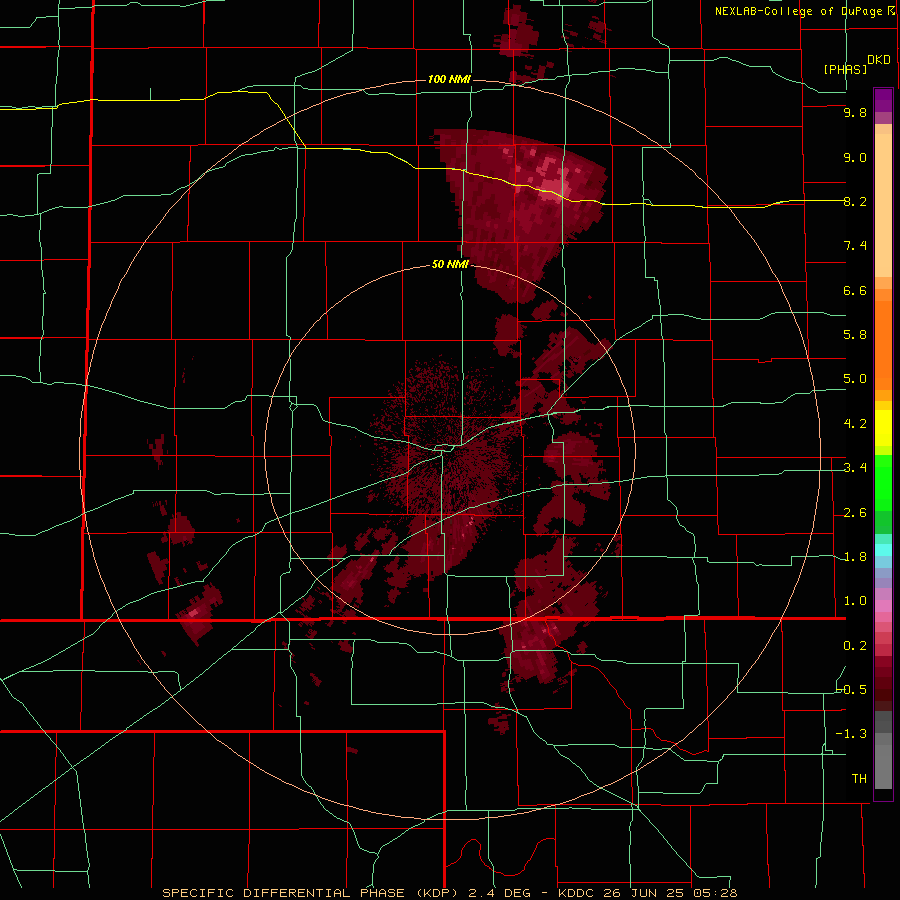Click the 100 NMI range ring label
900x900 pixels.
point(449,79)
